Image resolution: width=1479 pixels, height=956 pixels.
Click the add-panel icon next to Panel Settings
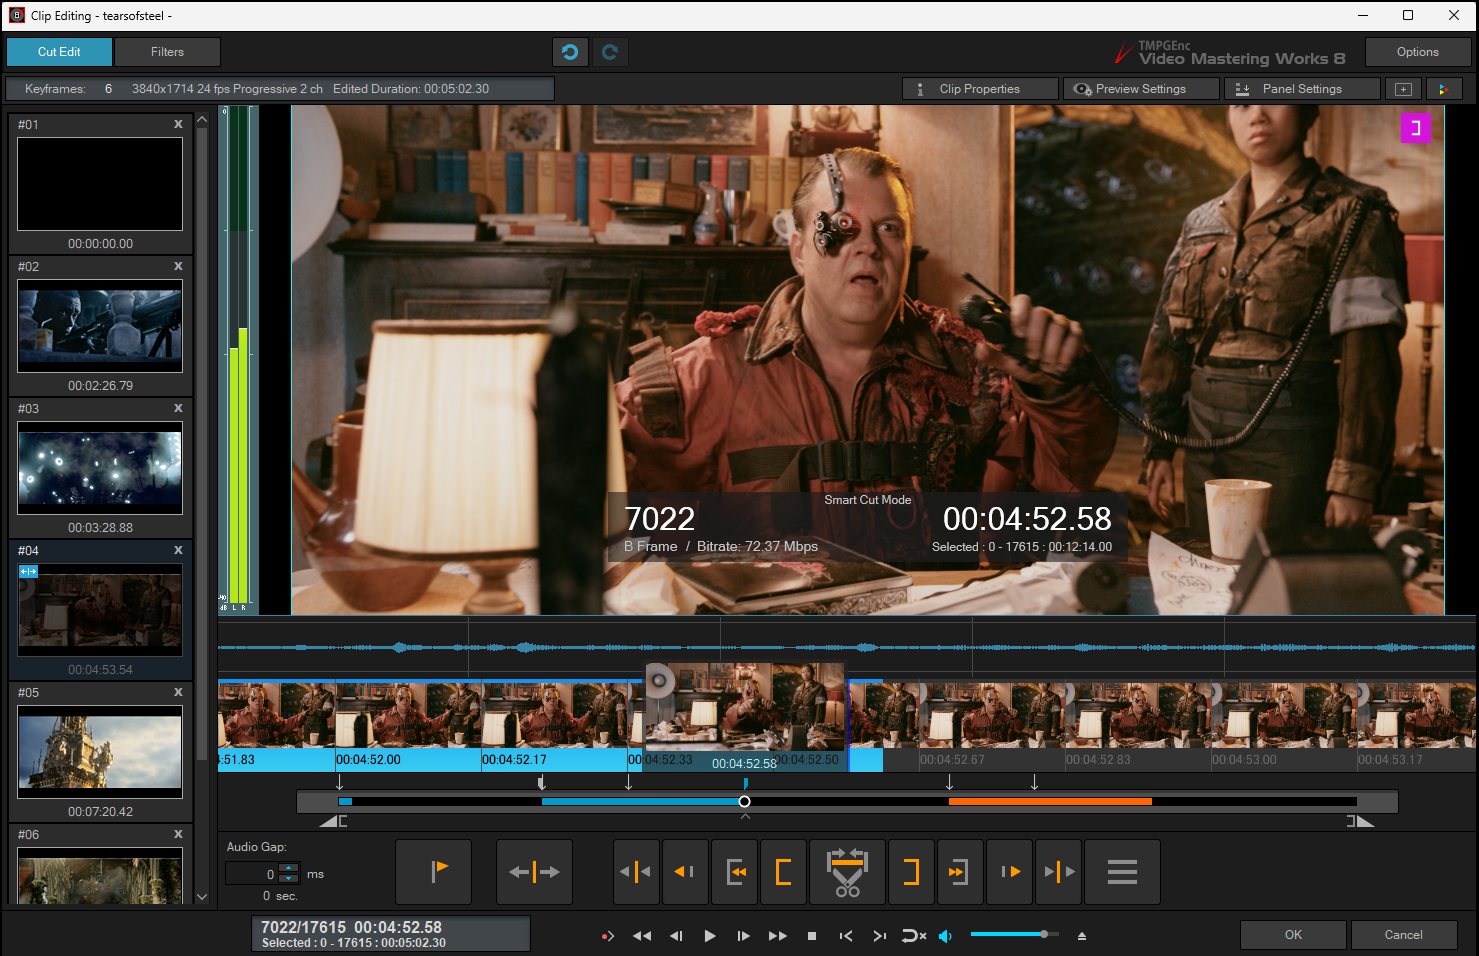[1403, 89]
